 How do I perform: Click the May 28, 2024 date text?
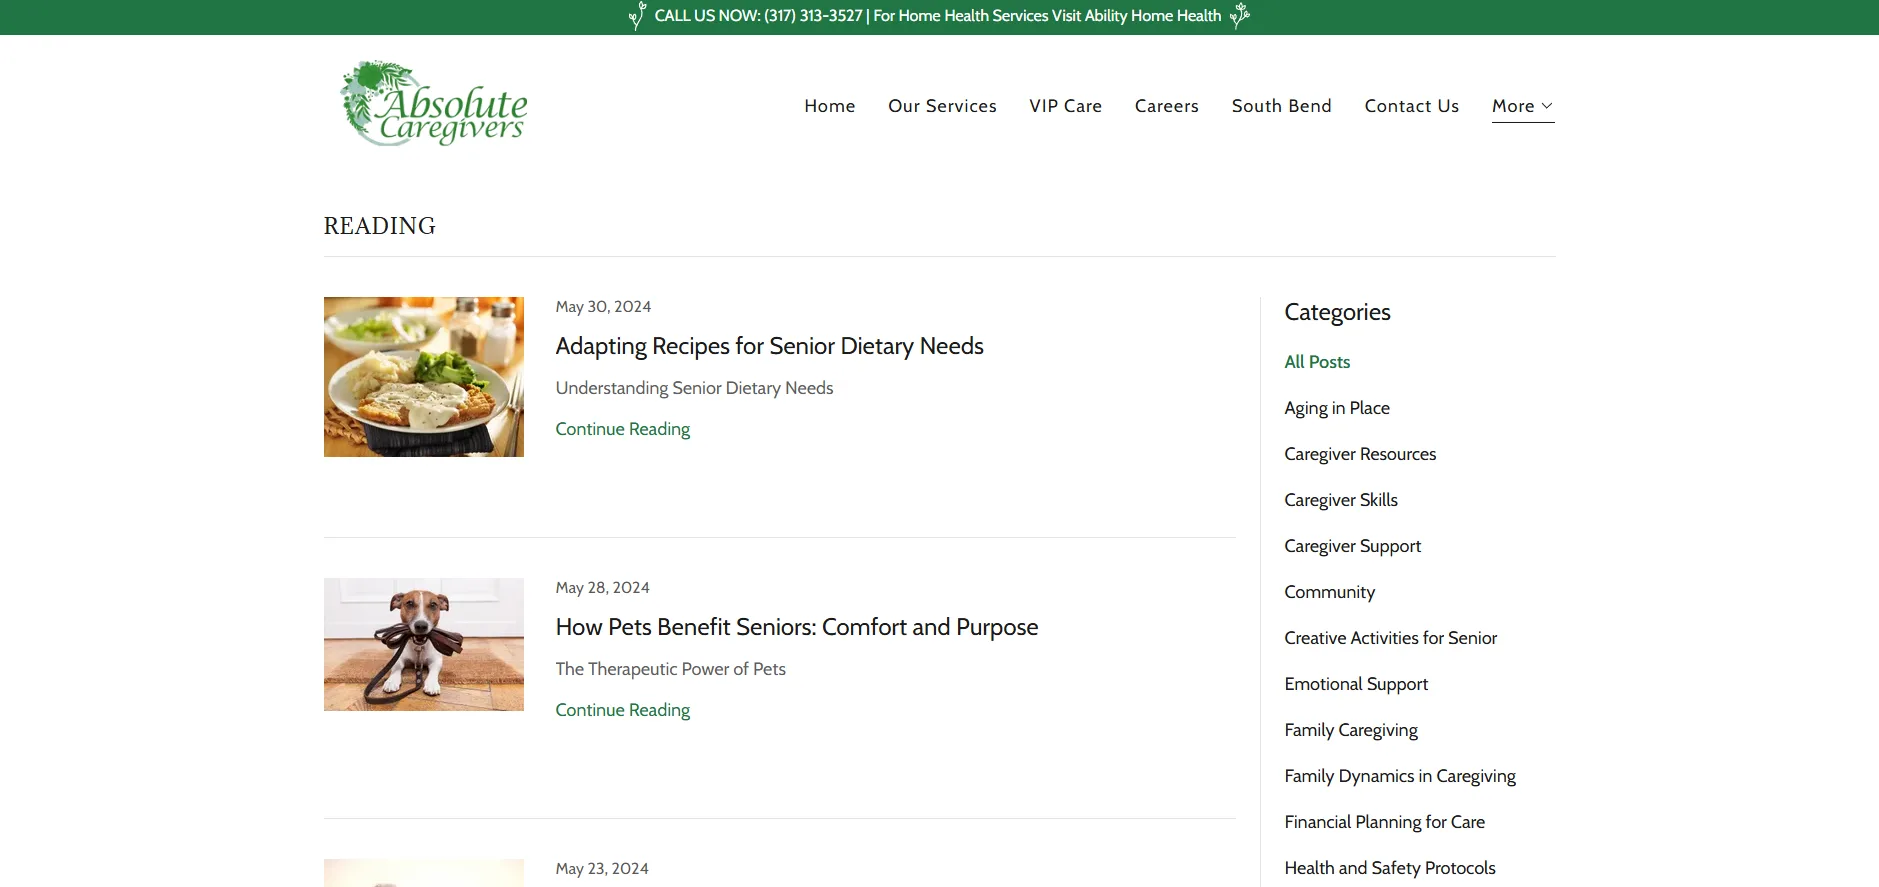click(602, 588)
